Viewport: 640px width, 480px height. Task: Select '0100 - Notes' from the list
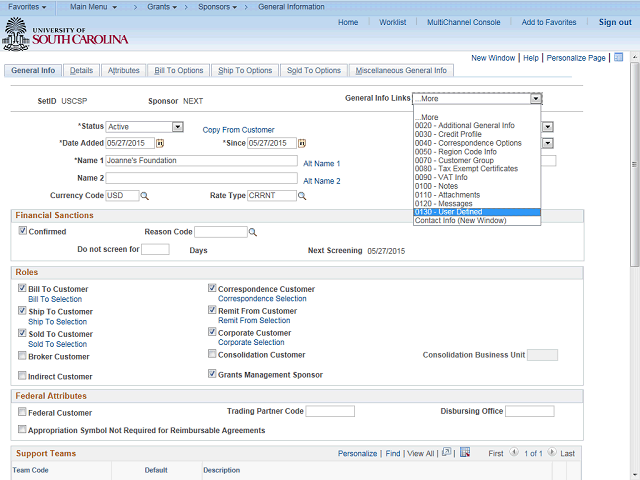tap(435, 186)
